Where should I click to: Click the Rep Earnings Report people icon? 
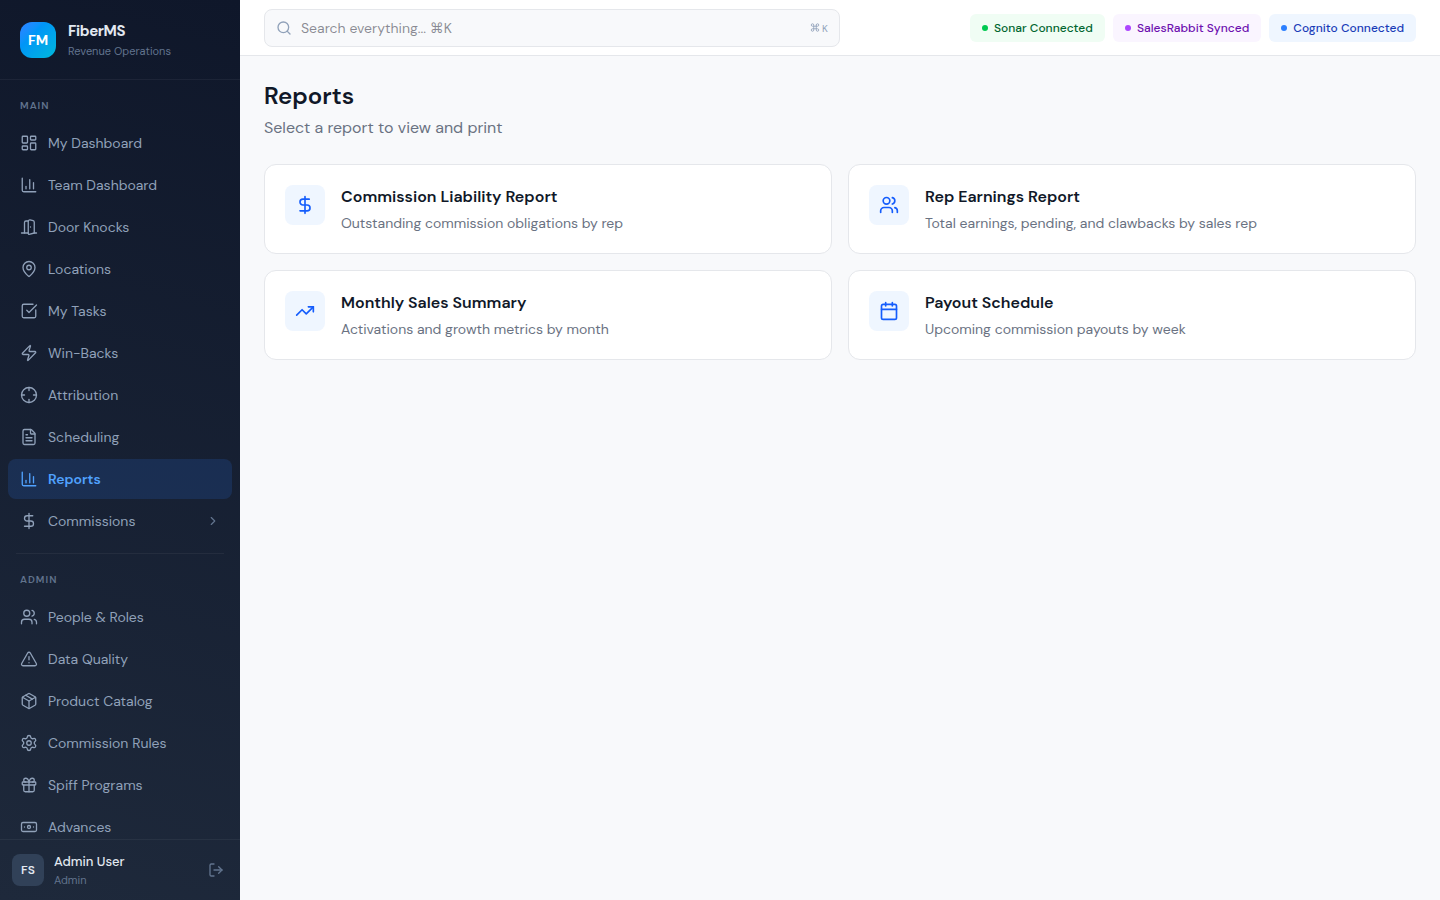pos(889,205)
